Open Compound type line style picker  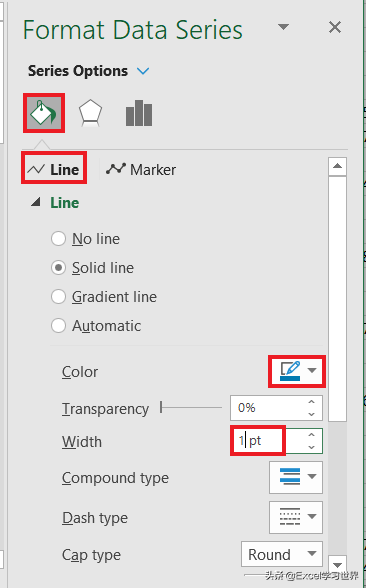pos(296,477)
